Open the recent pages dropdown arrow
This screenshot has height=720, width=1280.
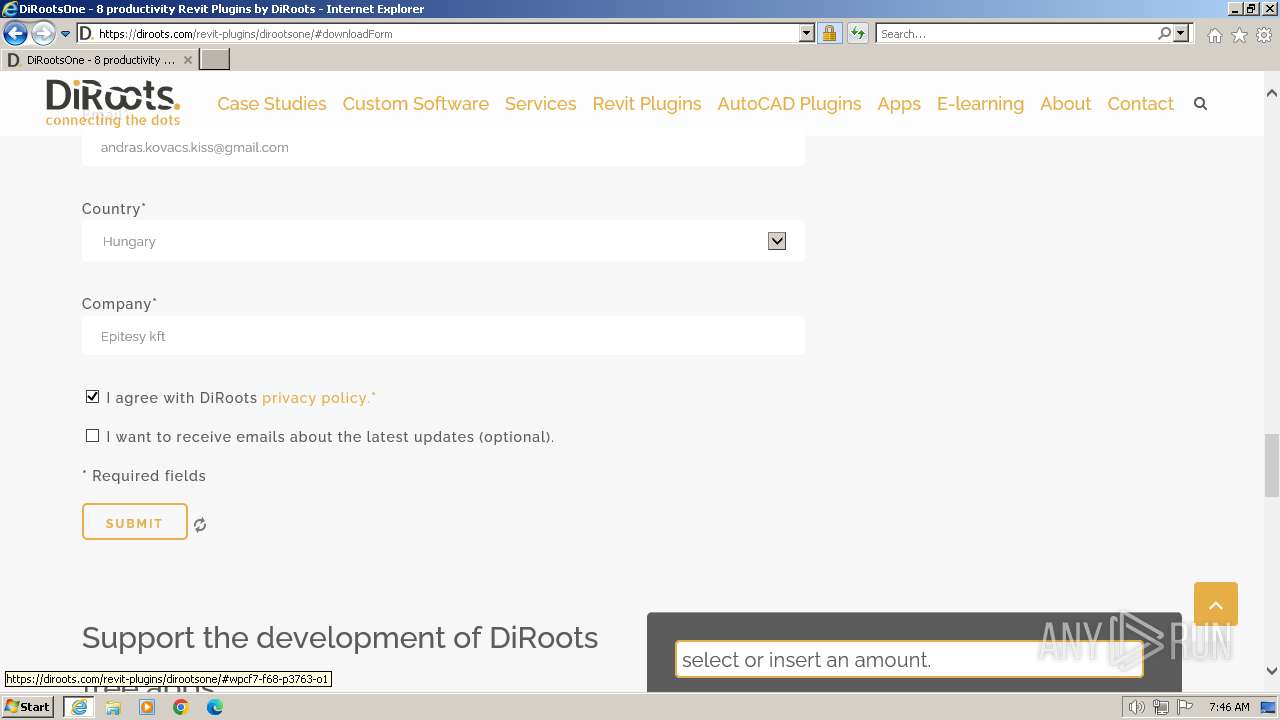(x=66, y=34)
